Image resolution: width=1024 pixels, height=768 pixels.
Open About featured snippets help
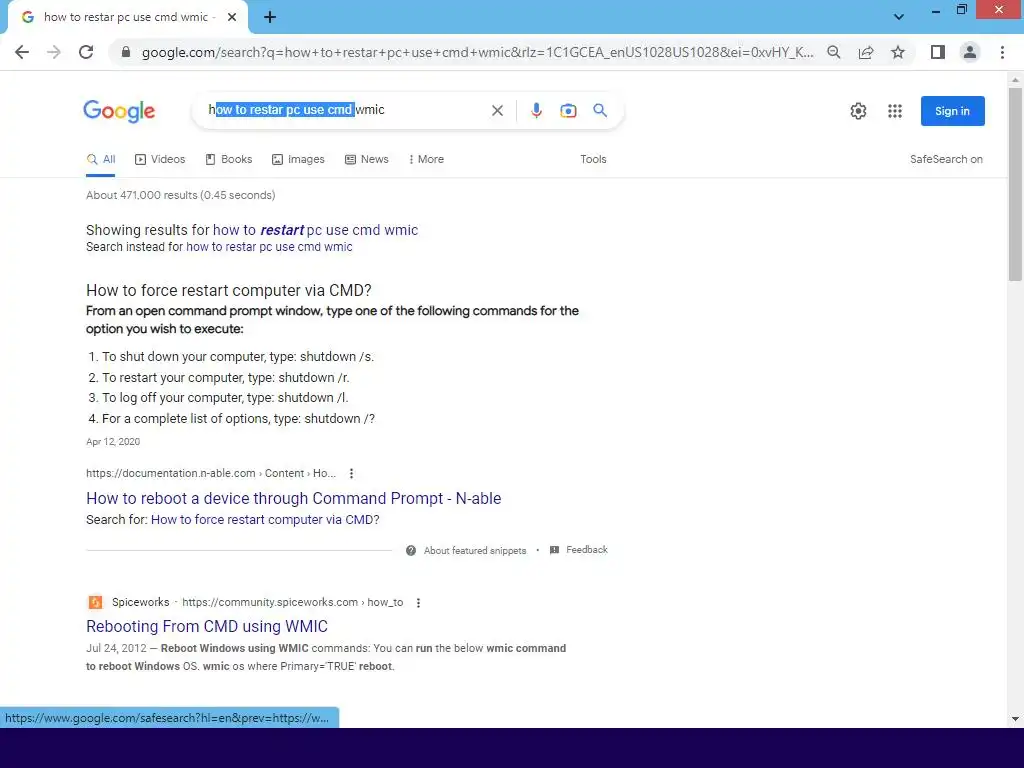point(466,551)
